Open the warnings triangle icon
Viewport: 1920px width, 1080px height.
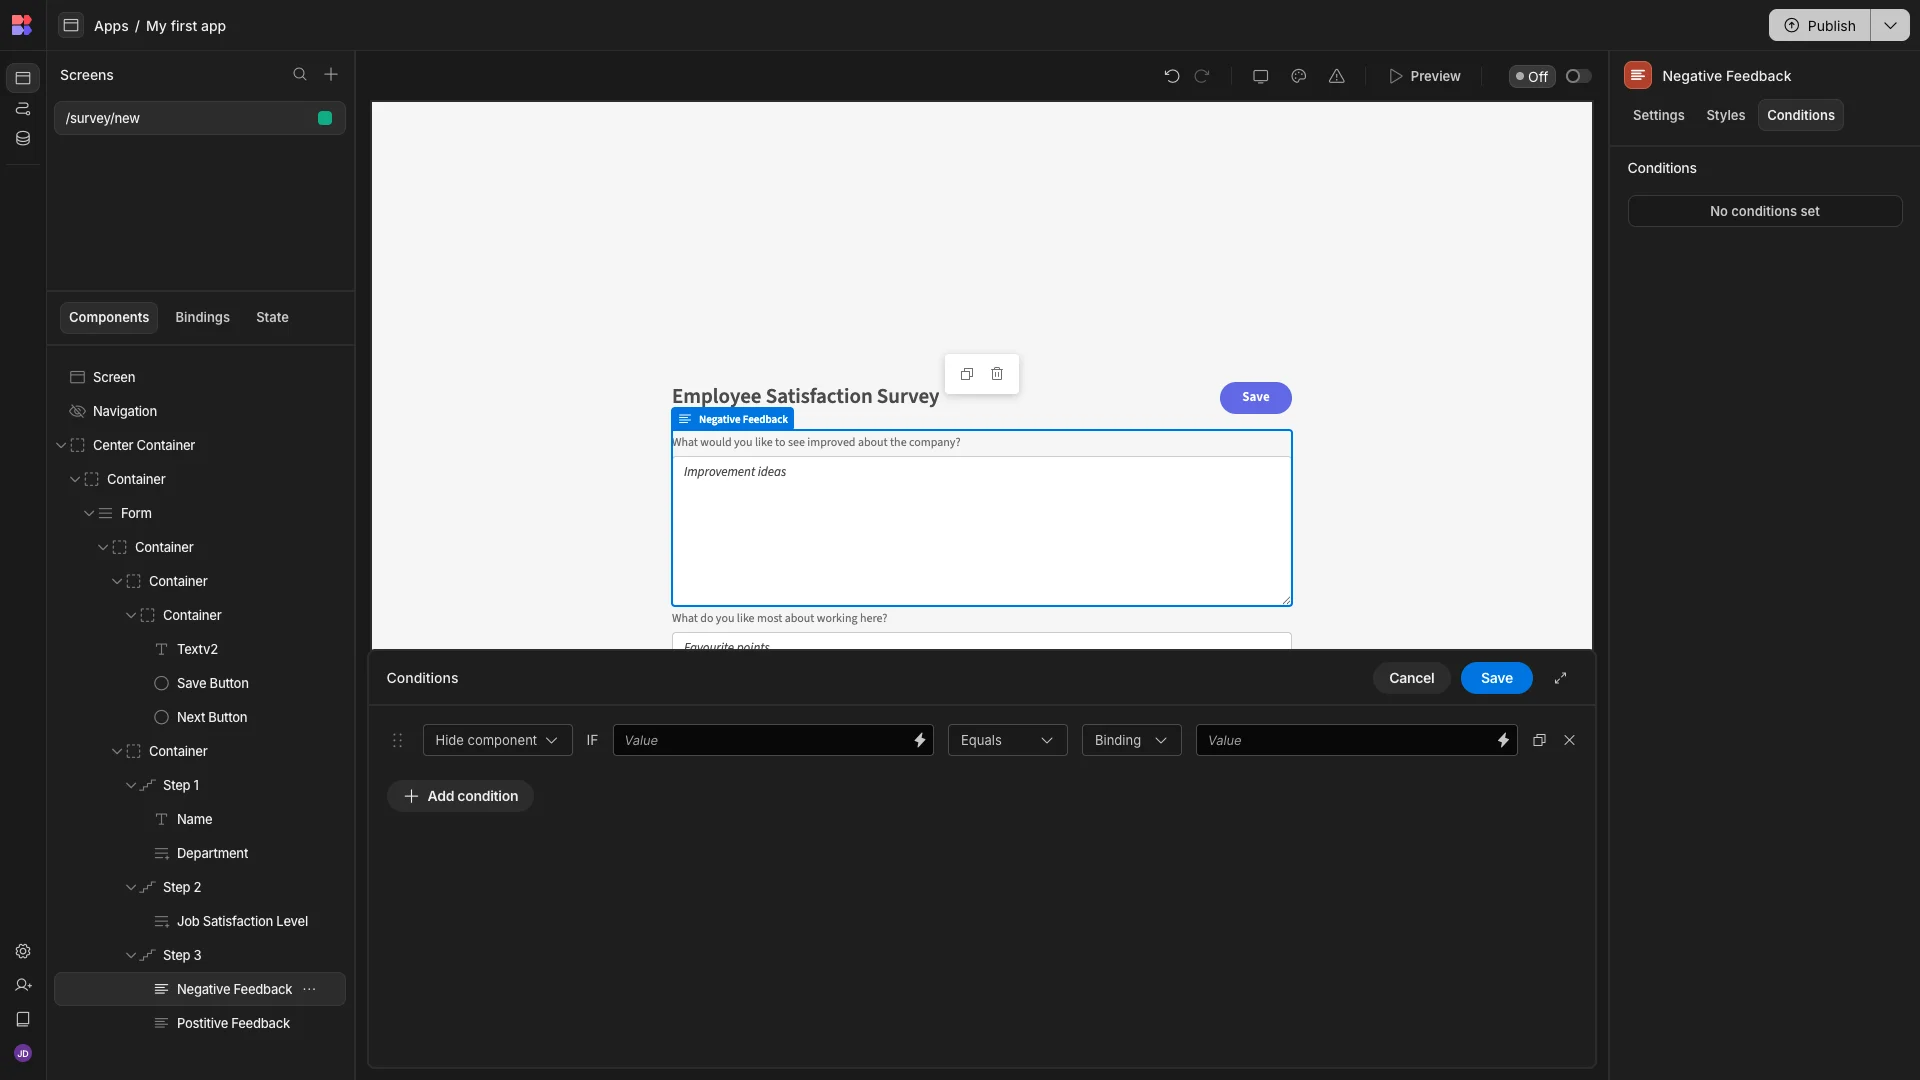tap(1336, 76)
